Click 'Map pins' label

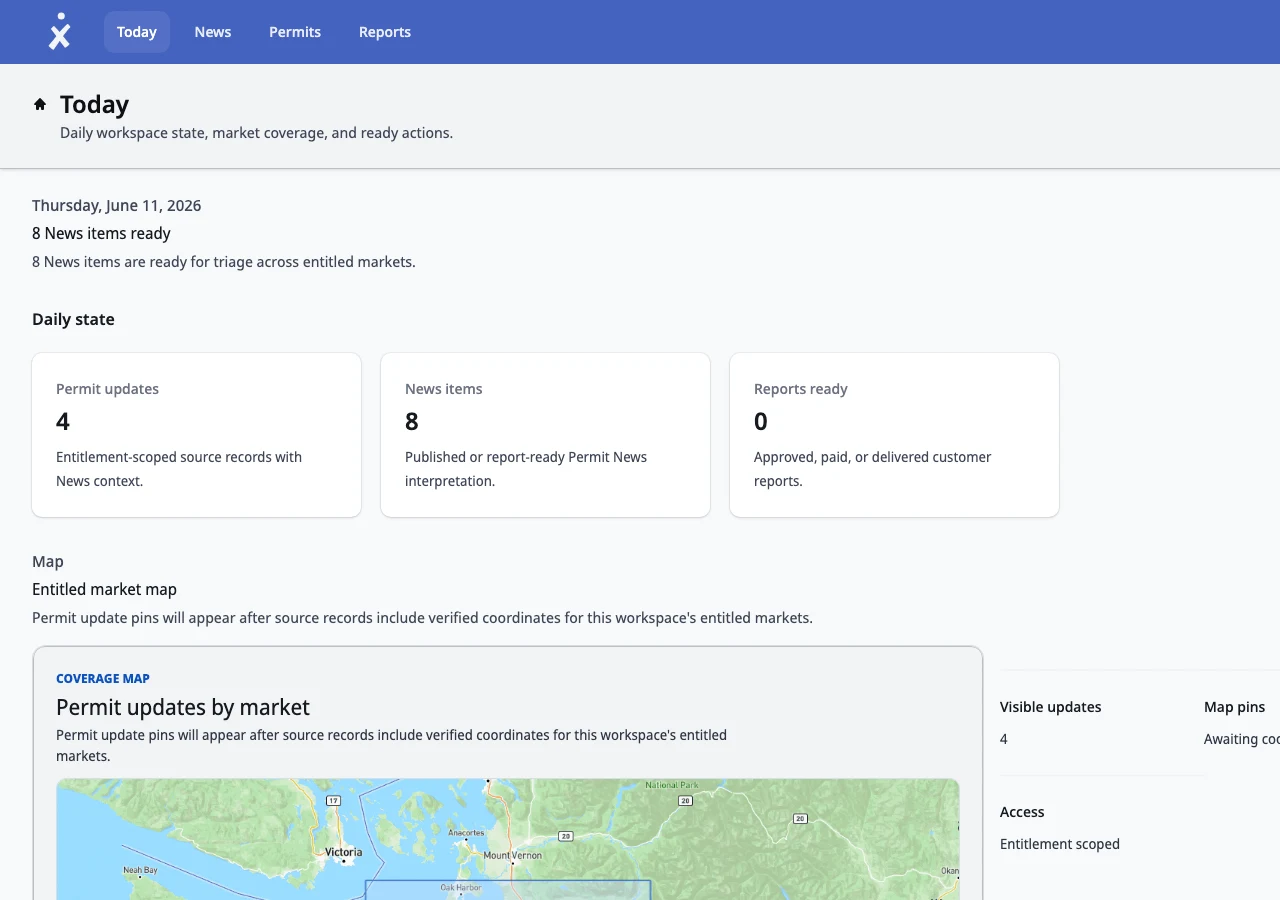click(x=1234, y=707)
